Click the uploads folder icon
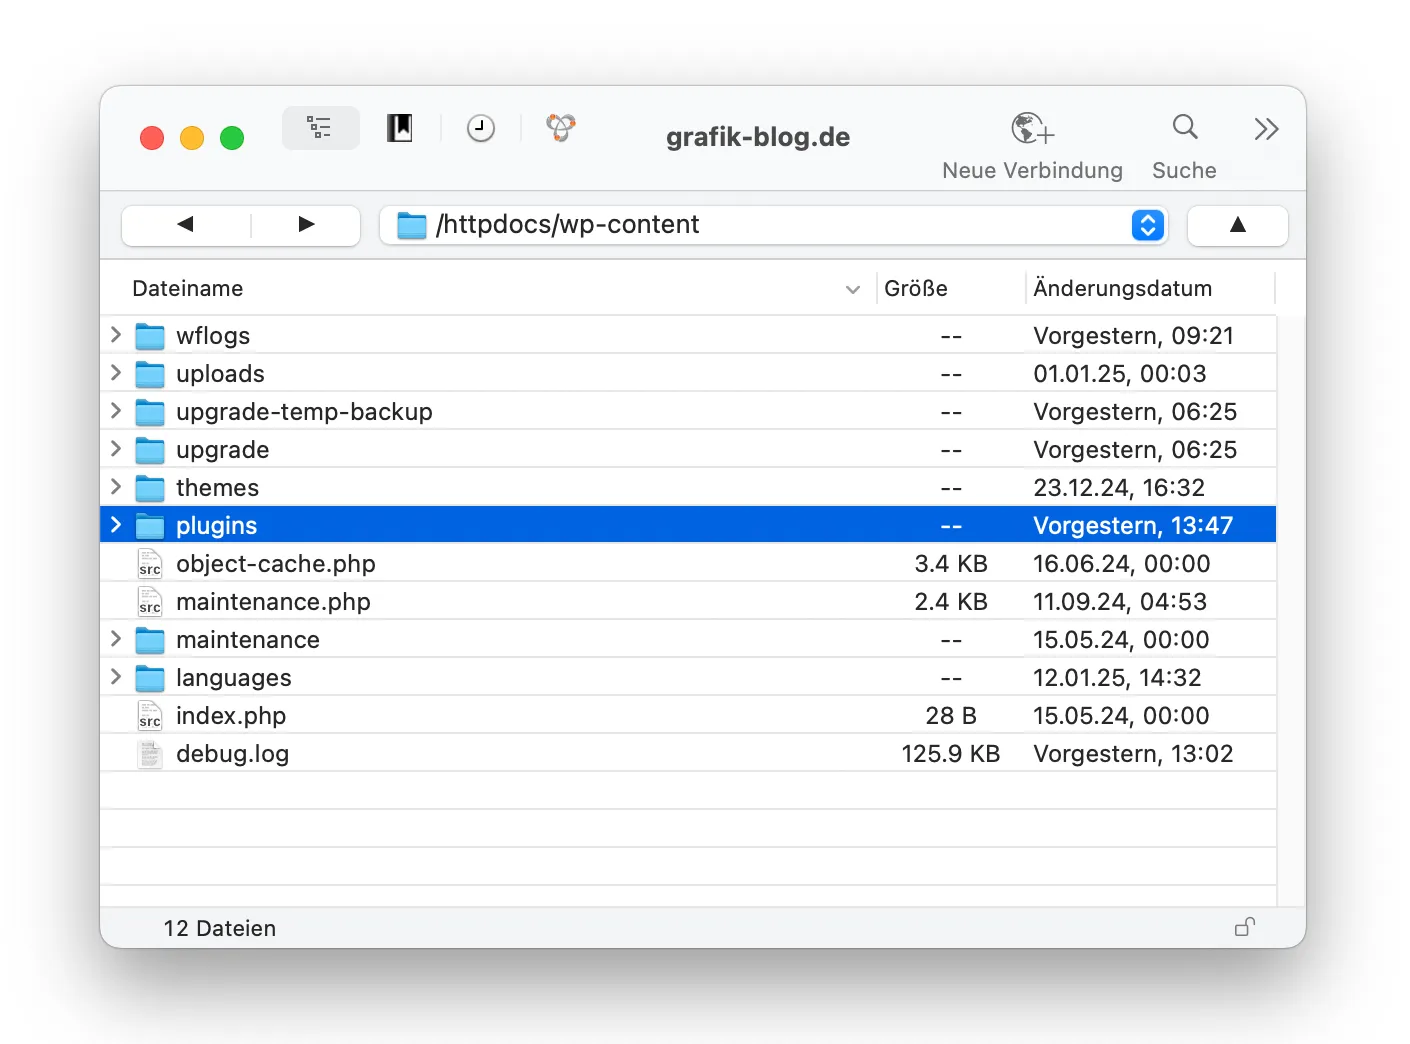 coord(150,374)
